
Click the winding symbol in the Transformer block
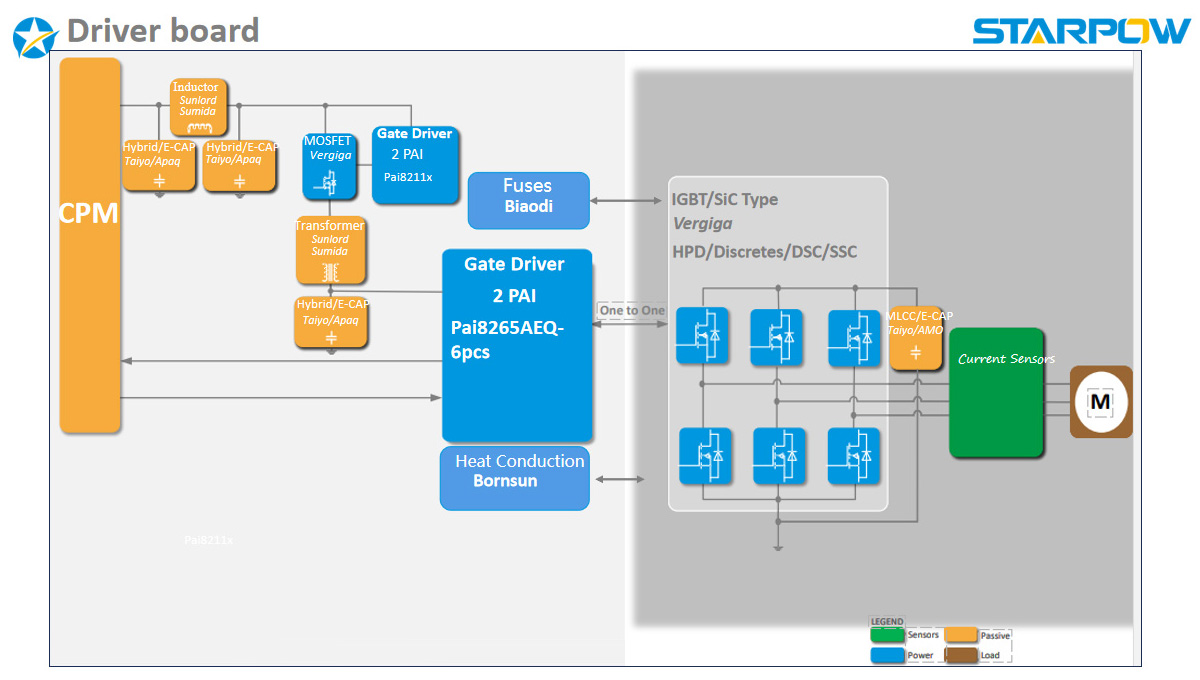331,271
